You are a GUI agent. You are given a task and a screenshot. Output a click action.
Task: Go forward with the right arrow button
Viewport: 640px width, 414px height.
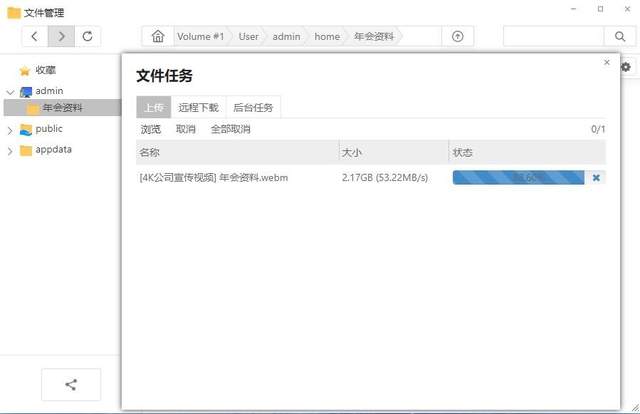(x=61, y=36)
